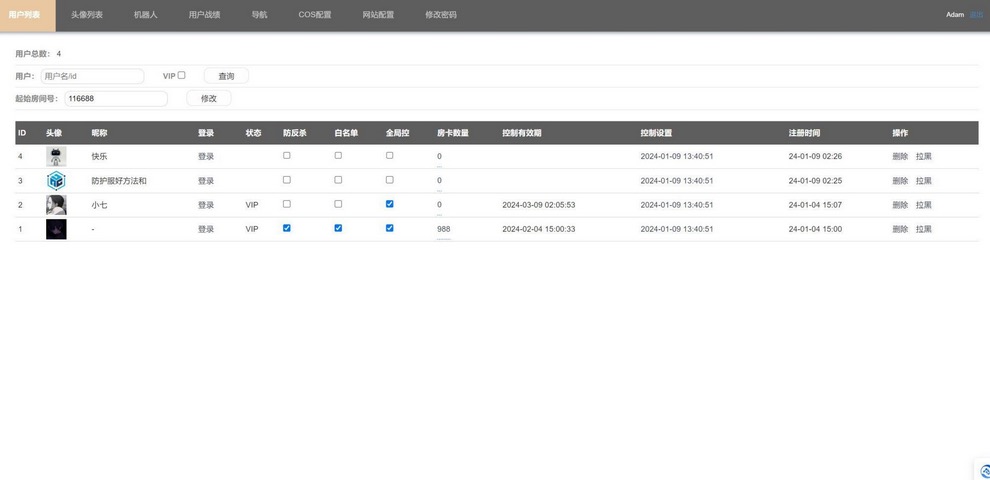Check 防反杀 for user 快乐
990x480 pixels.
point(287,156)
